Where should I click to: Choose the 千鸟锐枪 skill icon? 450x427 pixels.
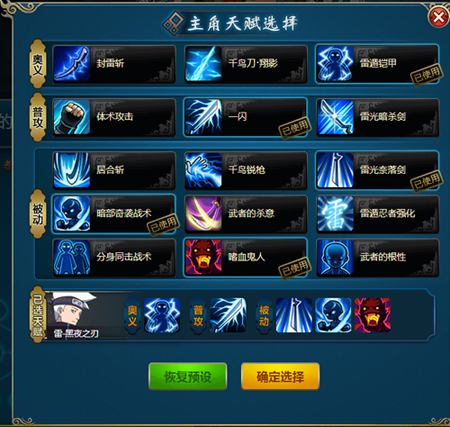point(203,170)
